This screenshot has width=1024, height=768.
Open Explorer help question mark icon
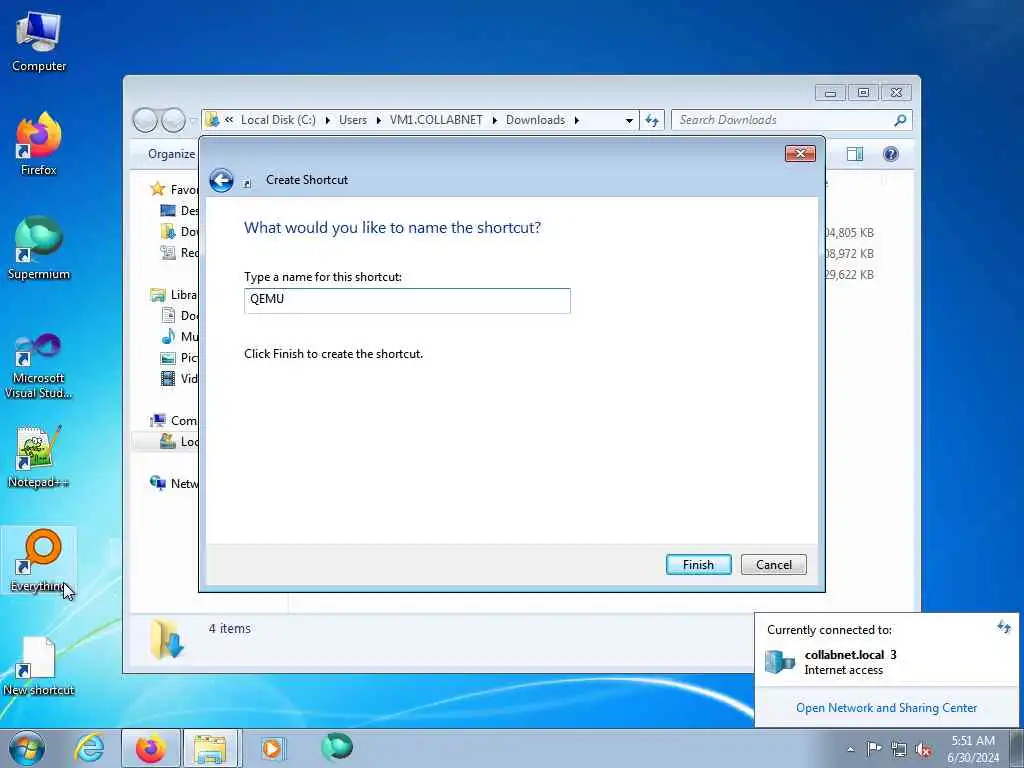click(890, 154)
